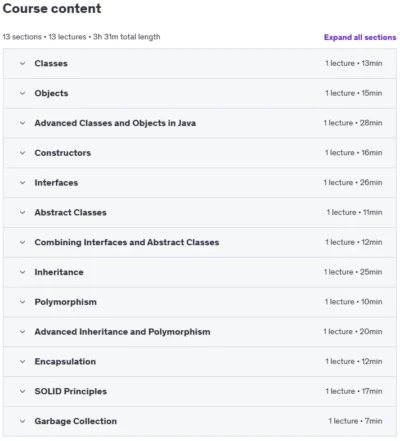This screenshot has height=441, width=400.
Task: Open the Inheritance section title
Action: (x=59, y=272)
